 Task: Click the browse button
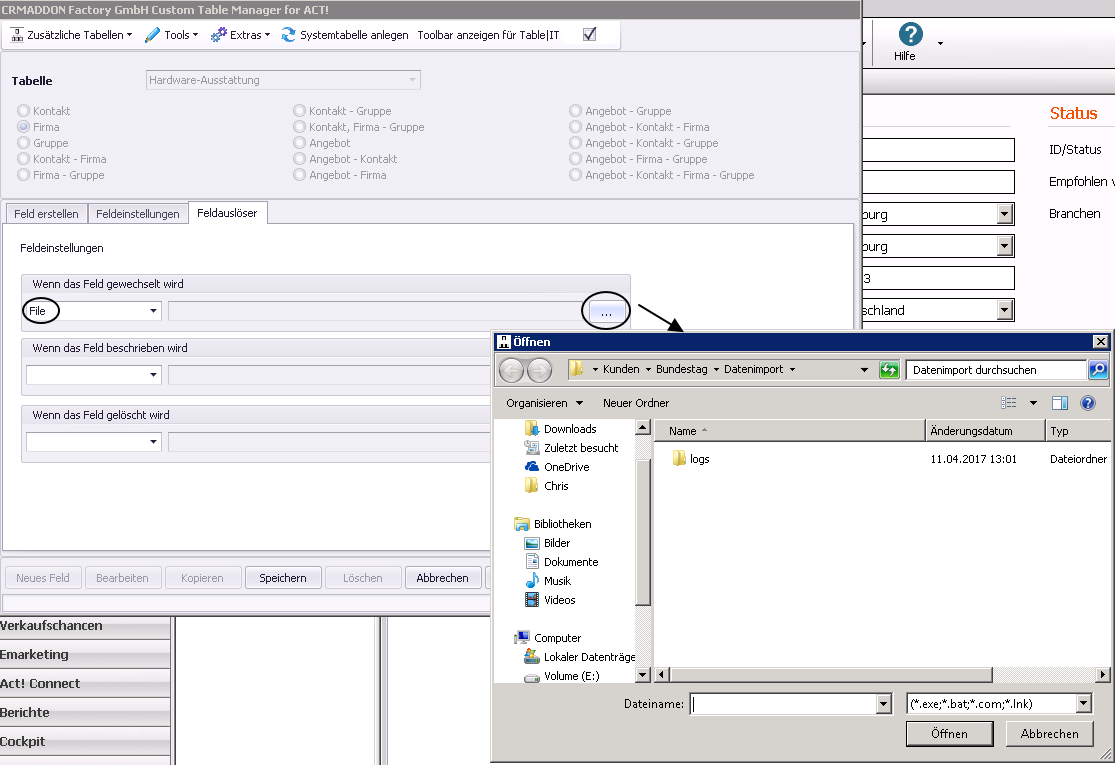point(606,311)
